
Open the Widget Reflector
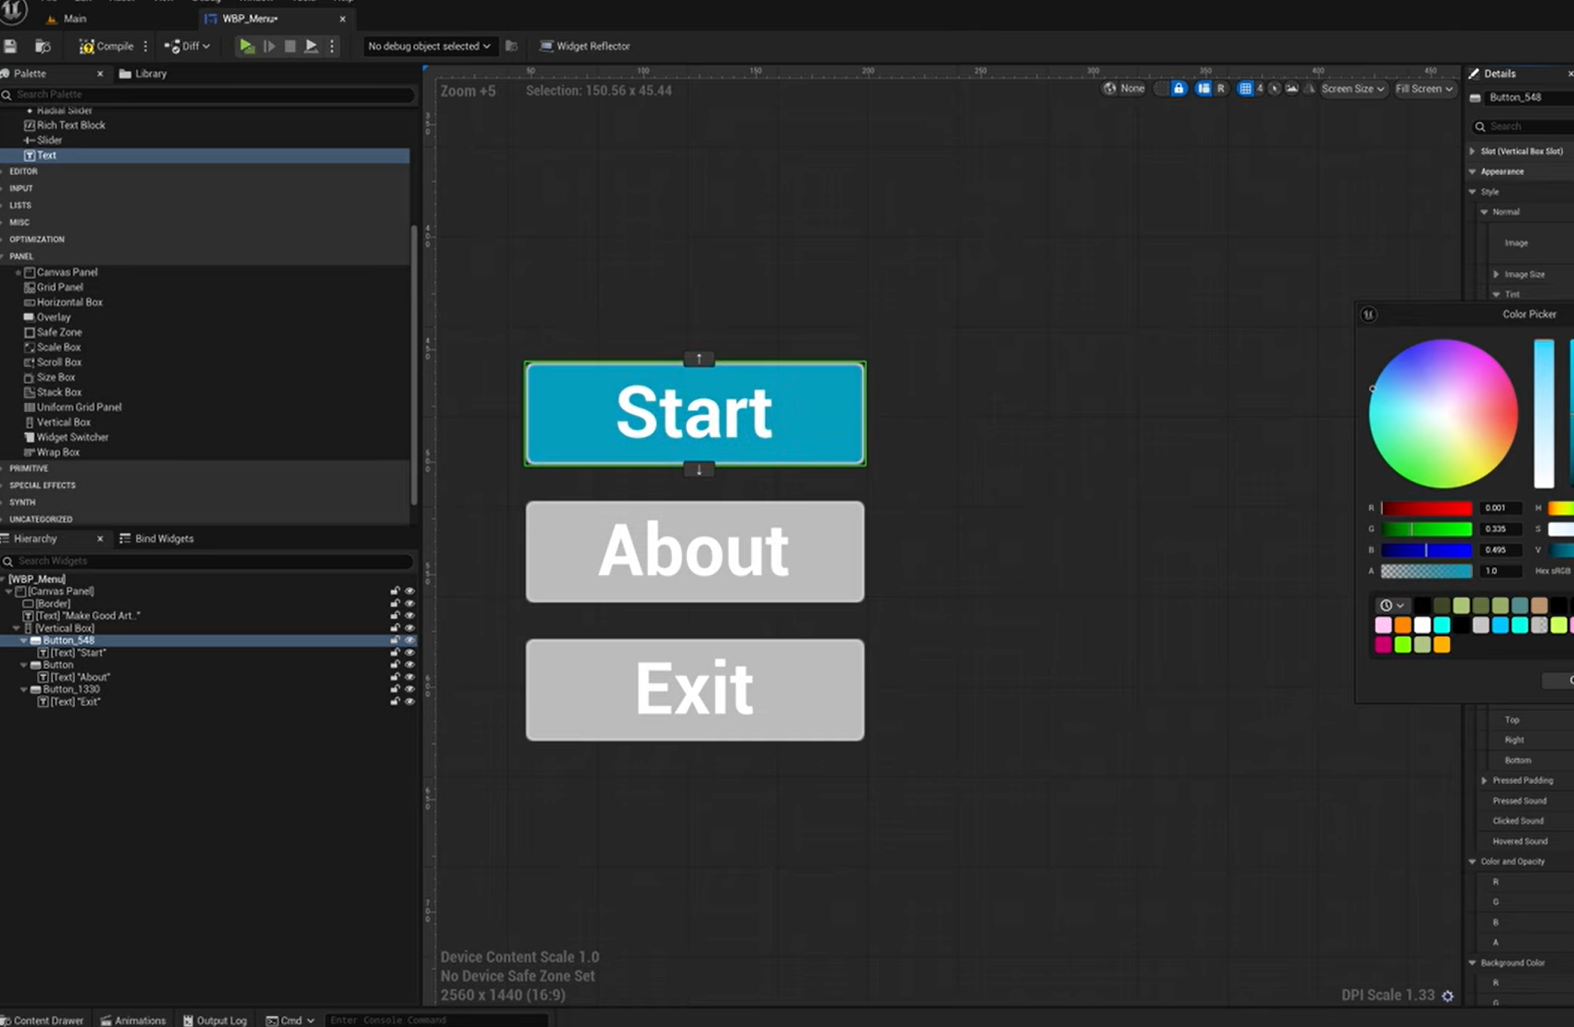[x=585, y=46]
